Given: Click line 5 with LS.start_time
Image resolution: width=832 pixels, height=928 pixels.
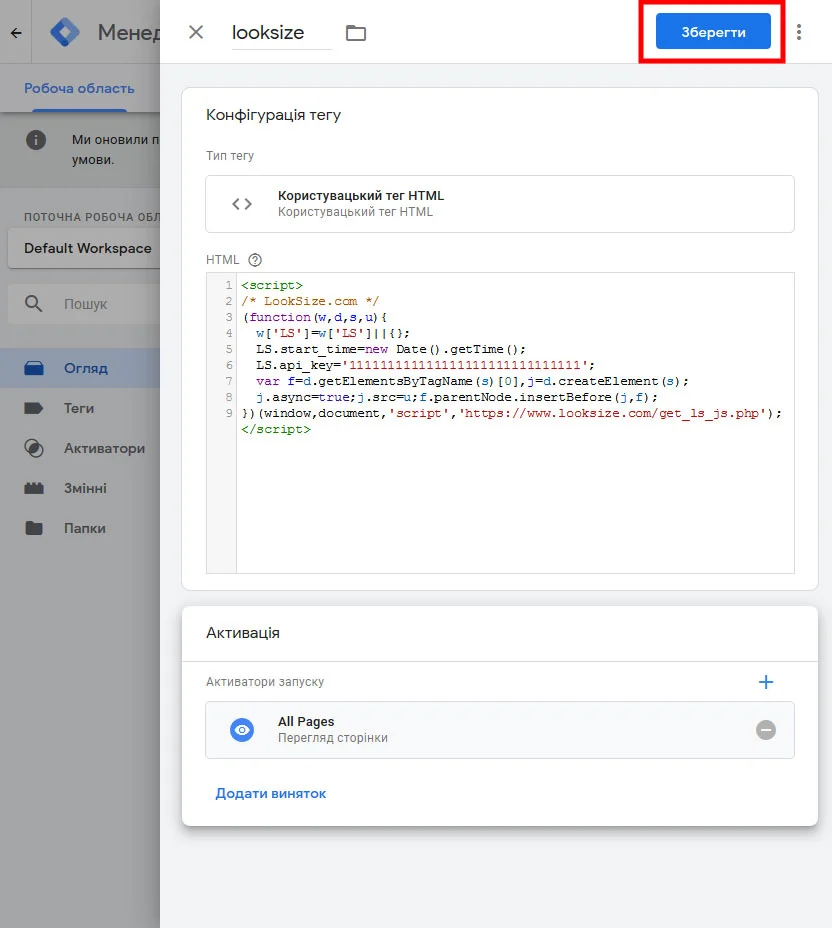Looking at the screenshot, I should click(391, 349).
